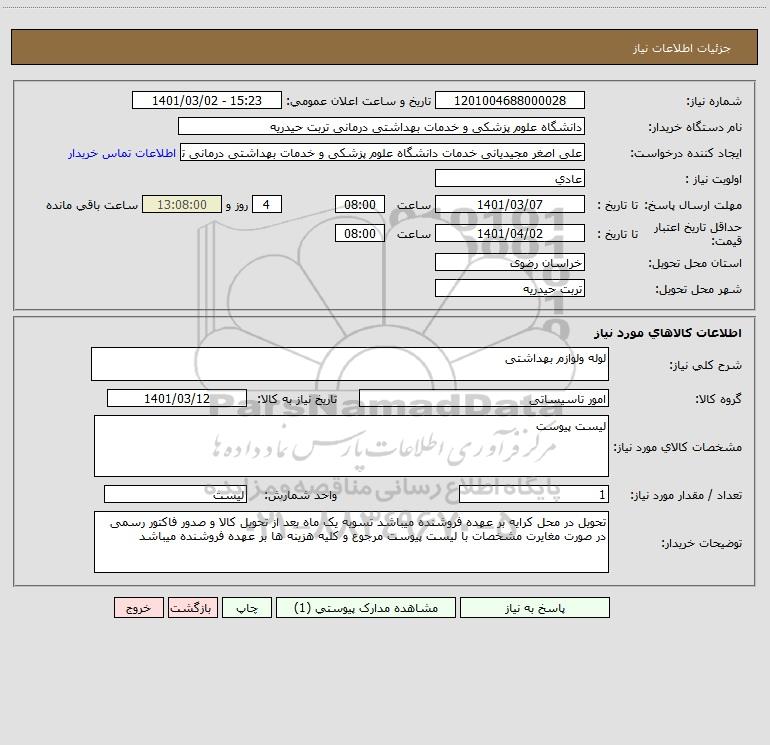
Task: Click label 'گروه کالا:'
Action: [x=718, y=399]
